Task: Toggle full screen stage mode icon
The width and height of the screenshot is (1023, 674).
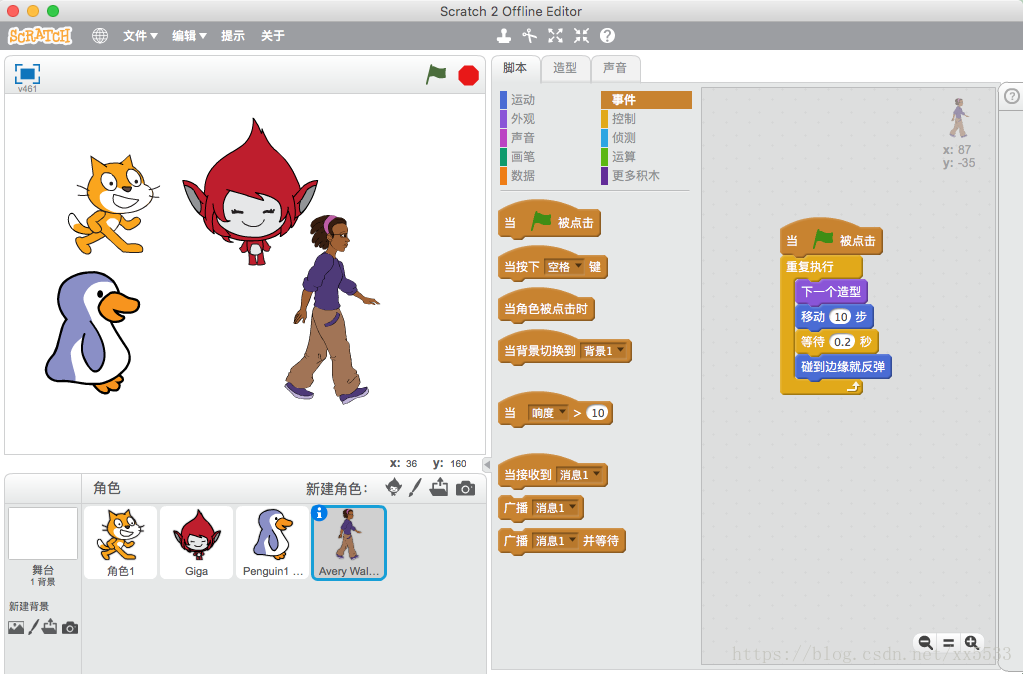Action: click(27, 74)
